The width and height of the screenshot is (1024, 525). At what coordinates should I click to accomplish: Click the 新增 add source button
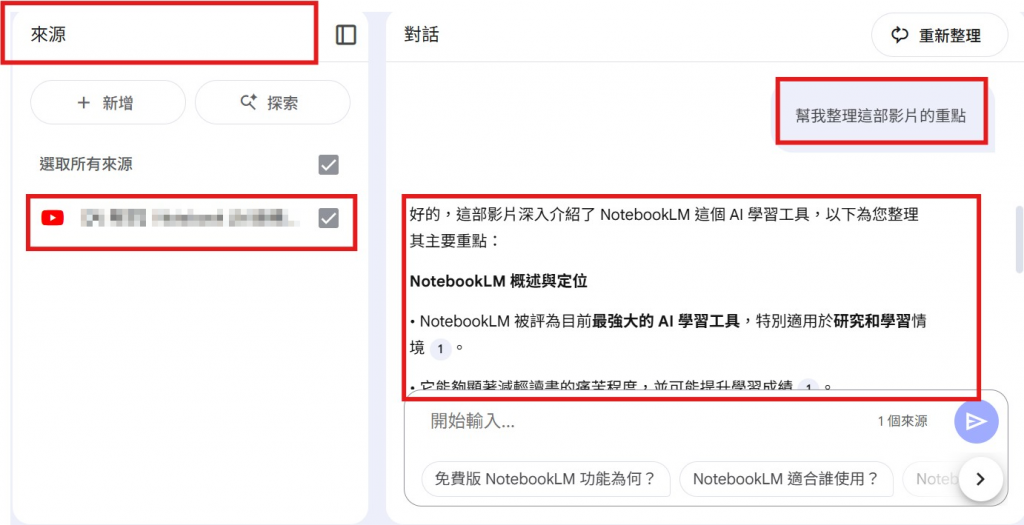coord(108,103)
